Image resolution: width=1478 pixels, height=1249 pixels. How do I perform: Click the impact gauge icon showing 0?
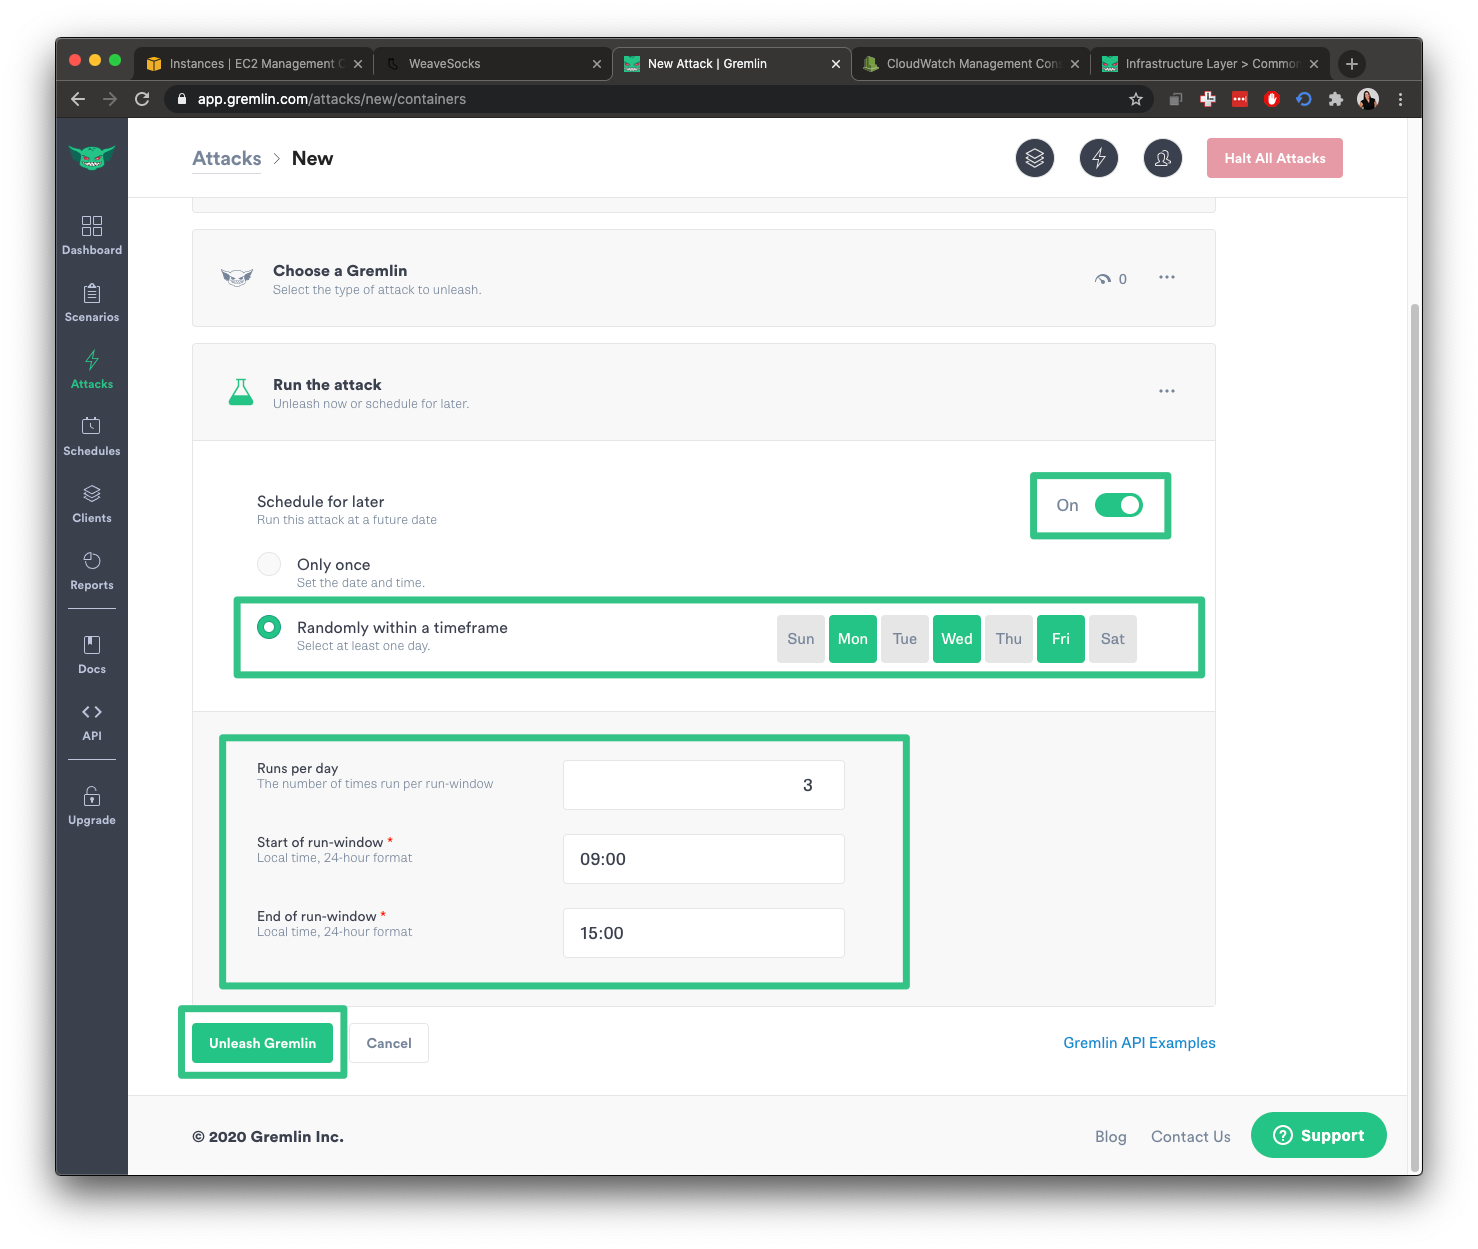click(x=1103, y=279)
